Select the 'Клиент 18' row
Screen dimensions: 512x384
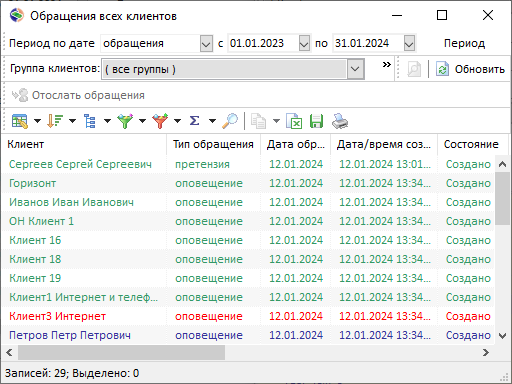tap(248, 259)
